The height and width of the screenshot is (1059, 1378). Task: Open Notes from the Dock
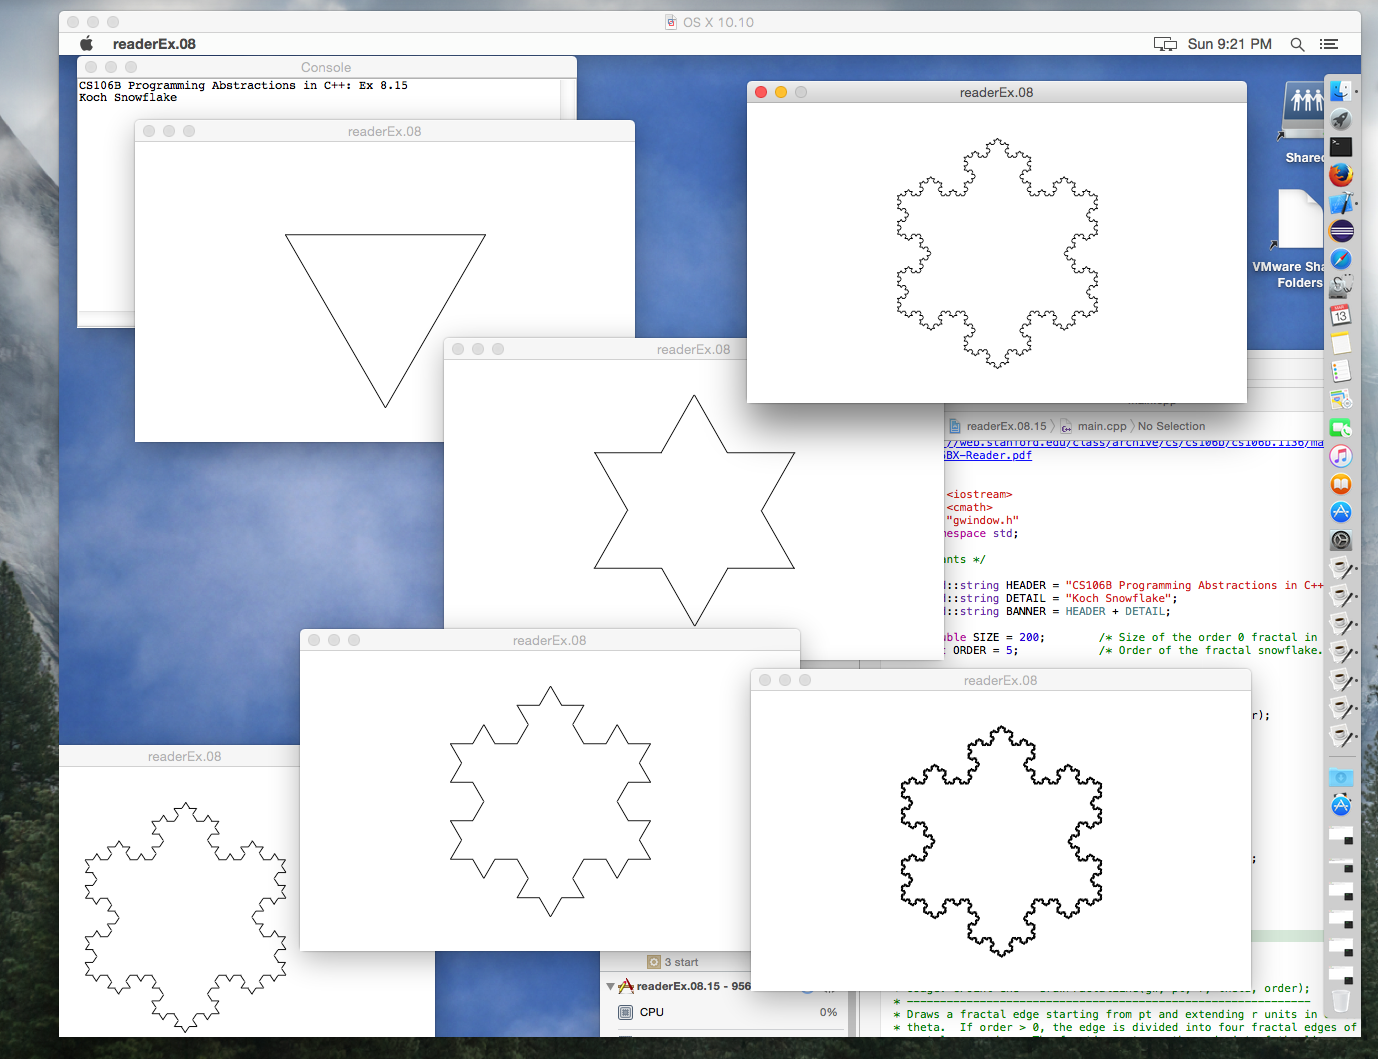(1341, 343)
